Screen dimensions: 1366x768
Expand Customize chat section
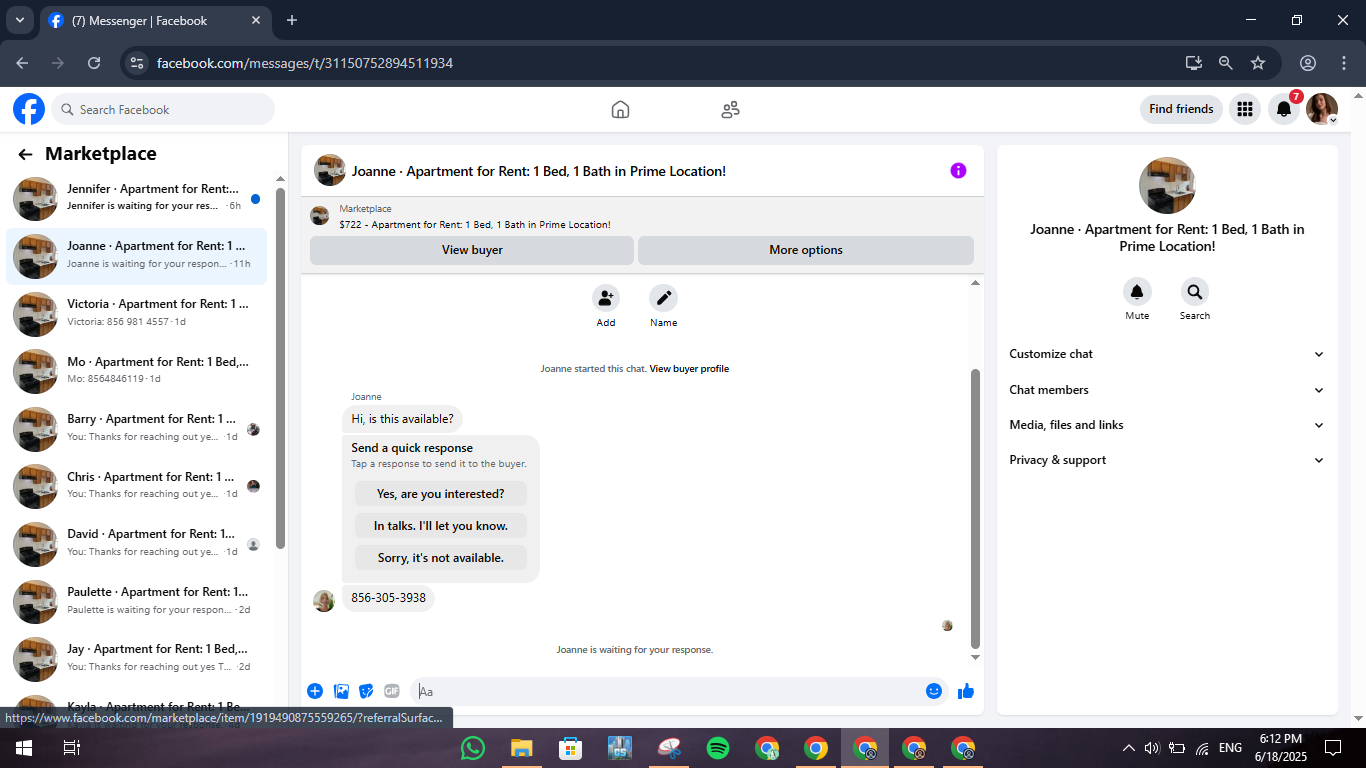tap(1167, 354)
